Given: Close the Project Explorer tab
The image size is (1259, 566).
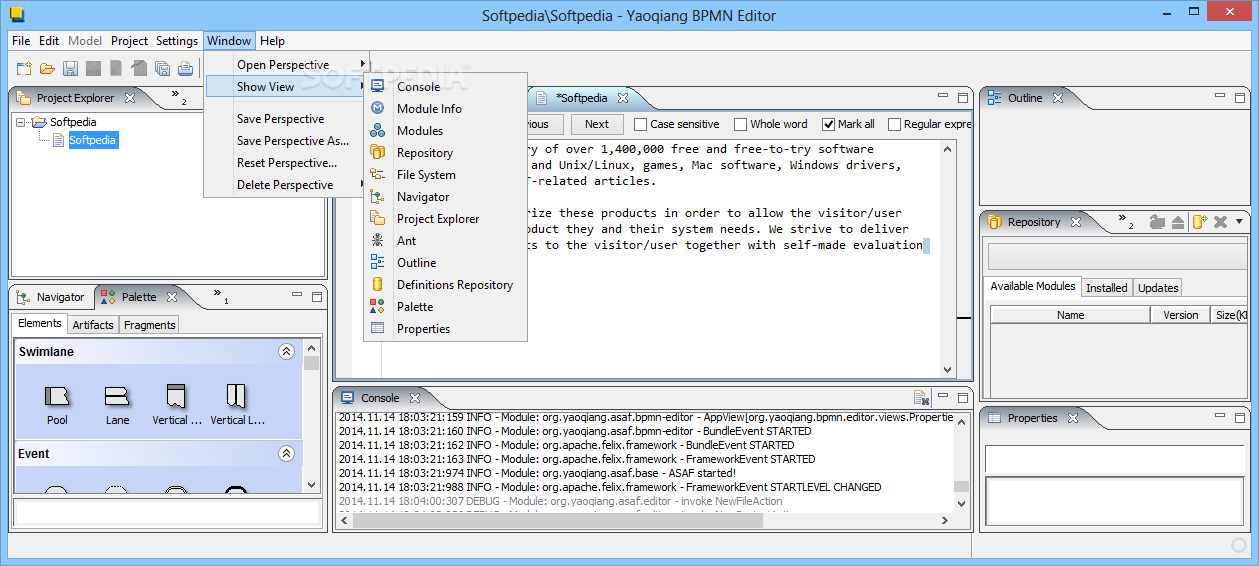Looking at the screenshot, I should 130,98.
